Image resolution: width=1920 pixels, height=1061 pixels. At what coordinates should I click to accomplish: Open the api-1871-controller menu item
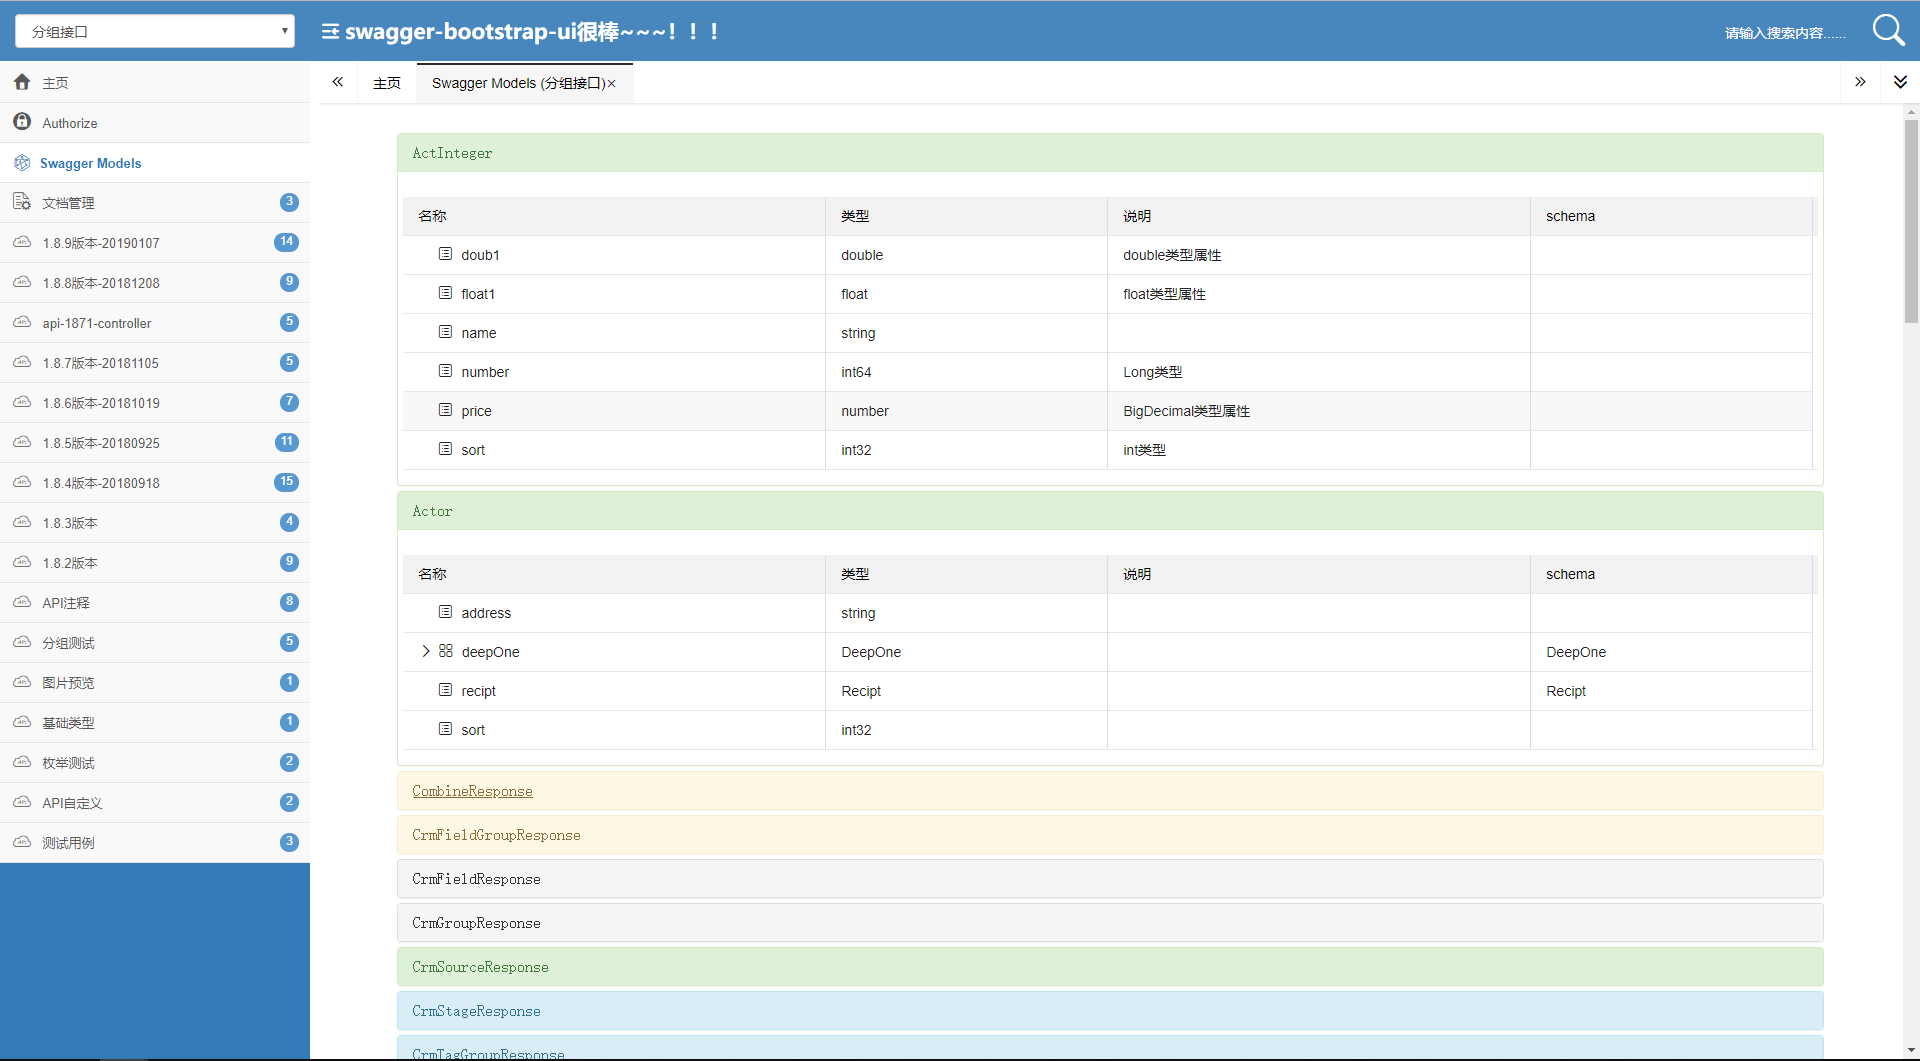[97, 323]
